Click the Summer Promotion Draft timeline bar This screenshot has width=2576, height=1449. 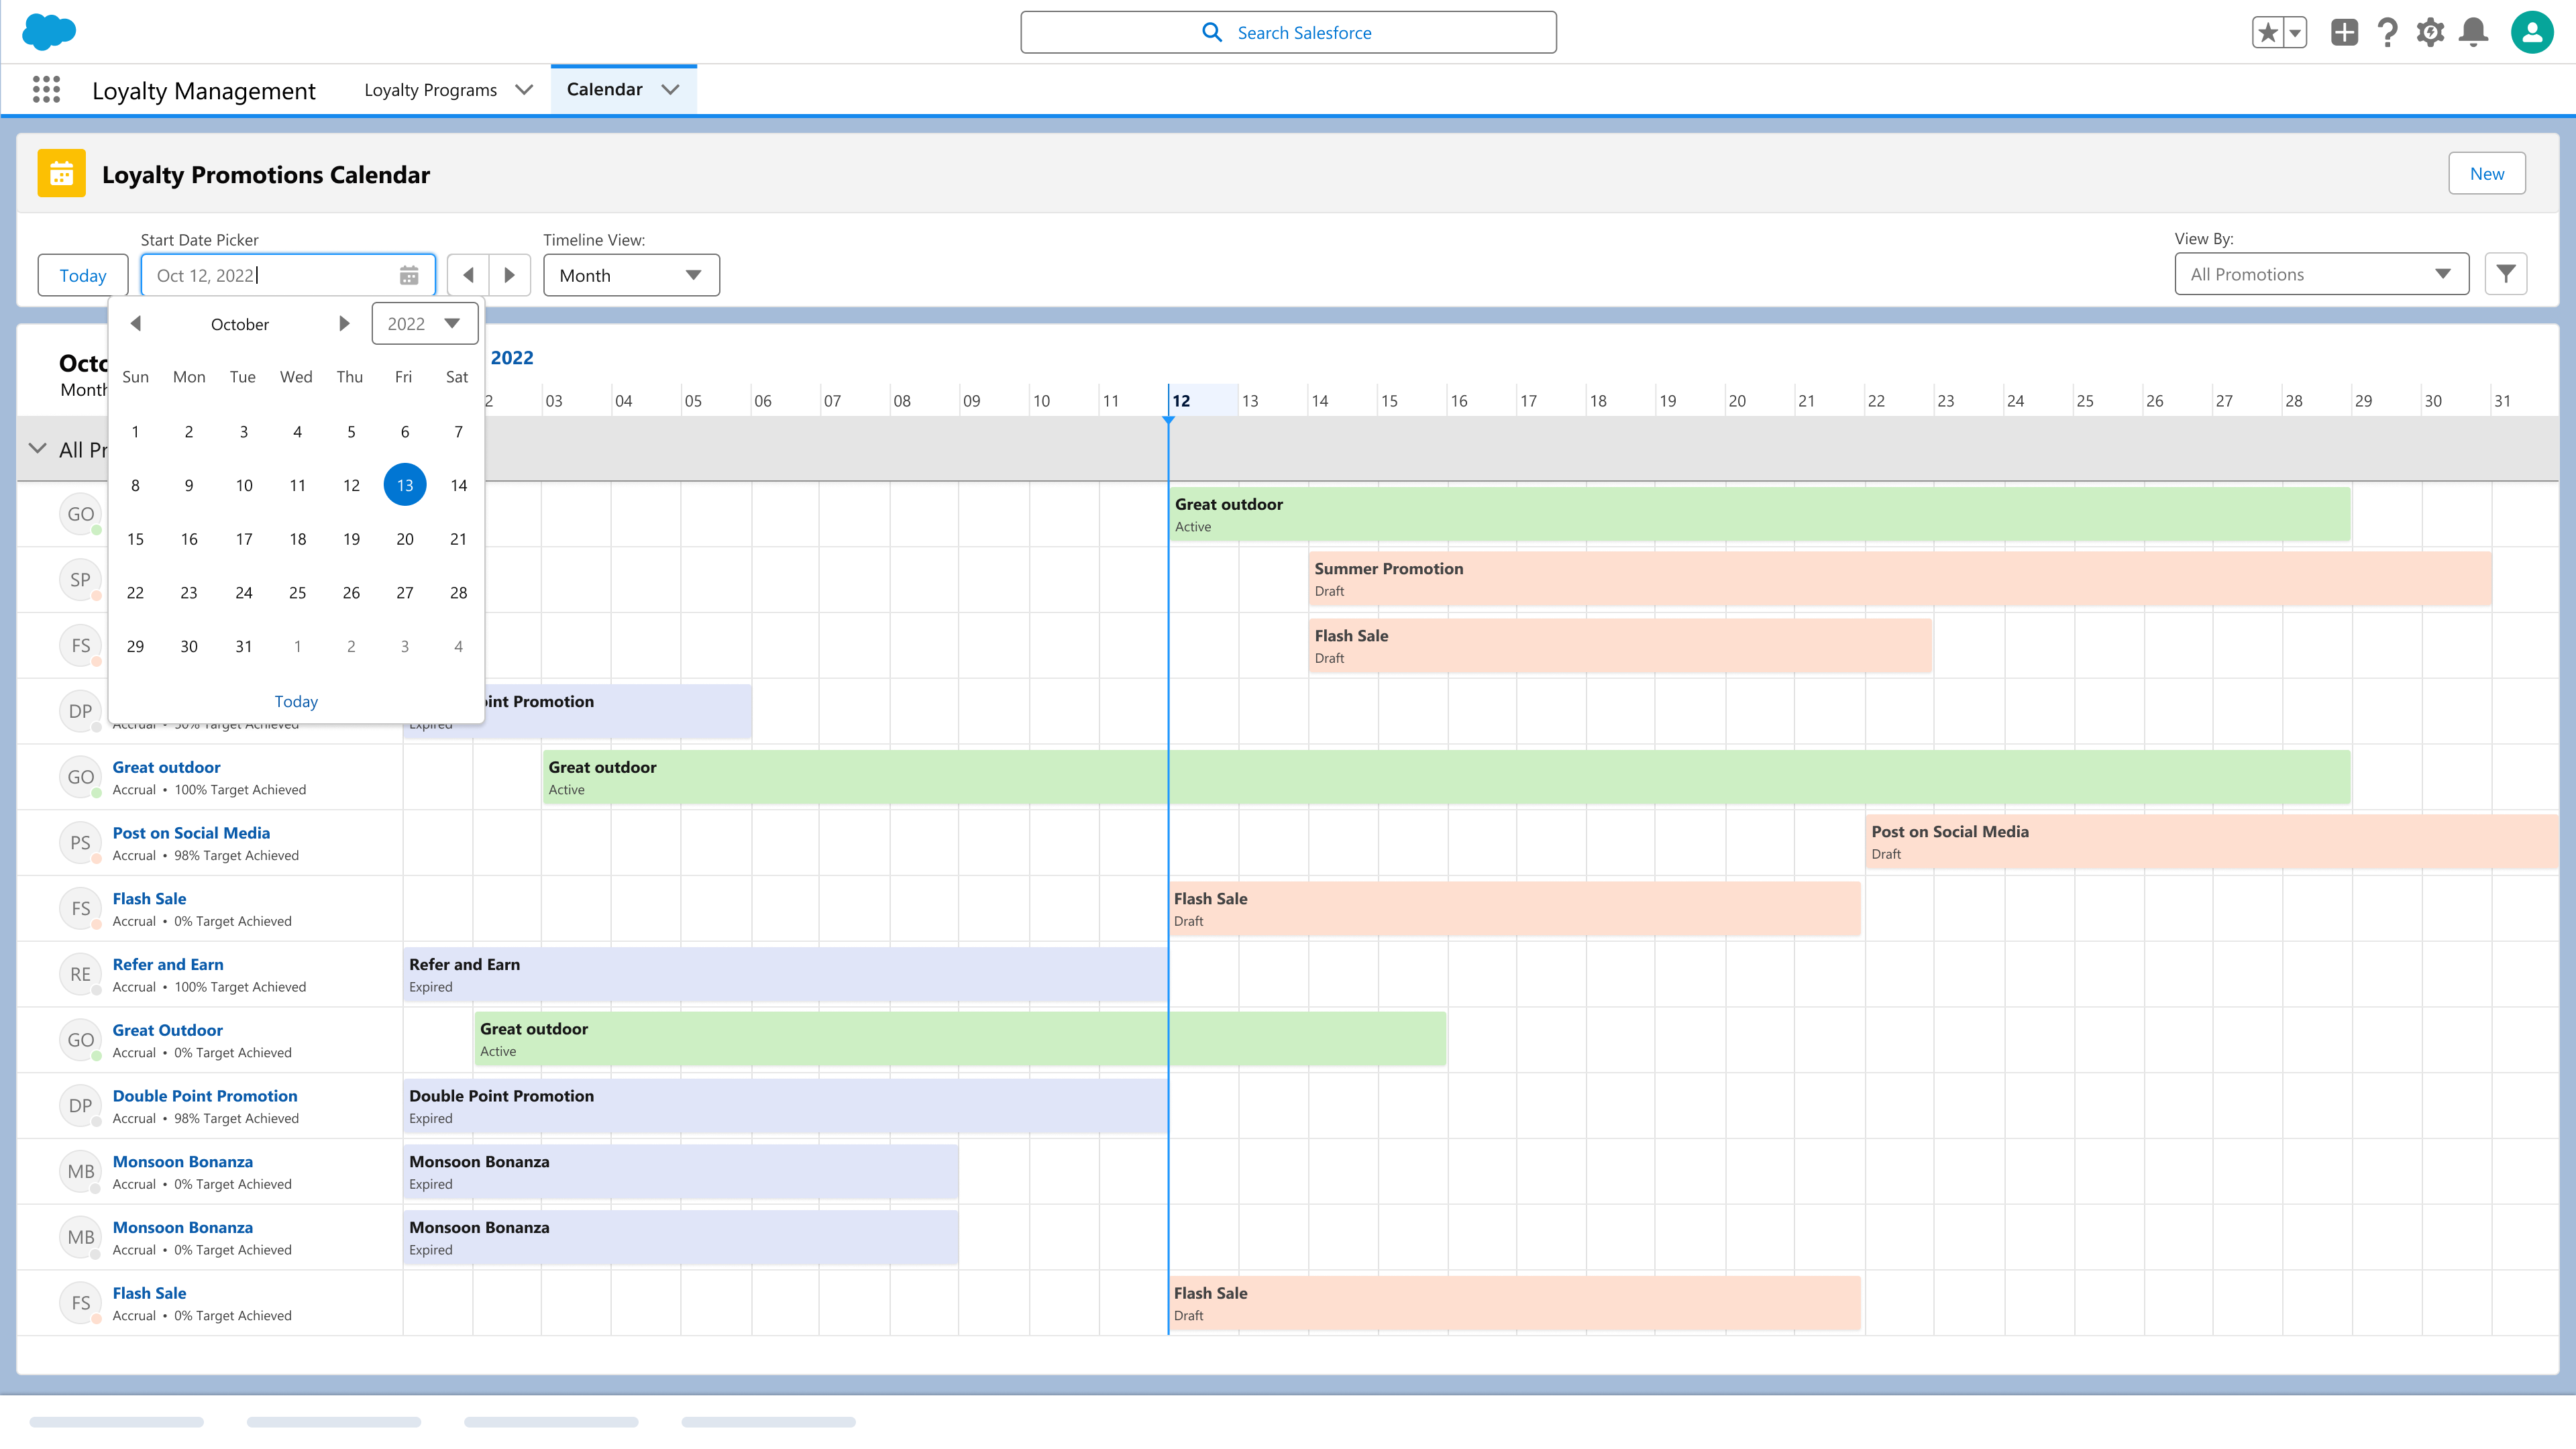click(x=1900, y=579)
